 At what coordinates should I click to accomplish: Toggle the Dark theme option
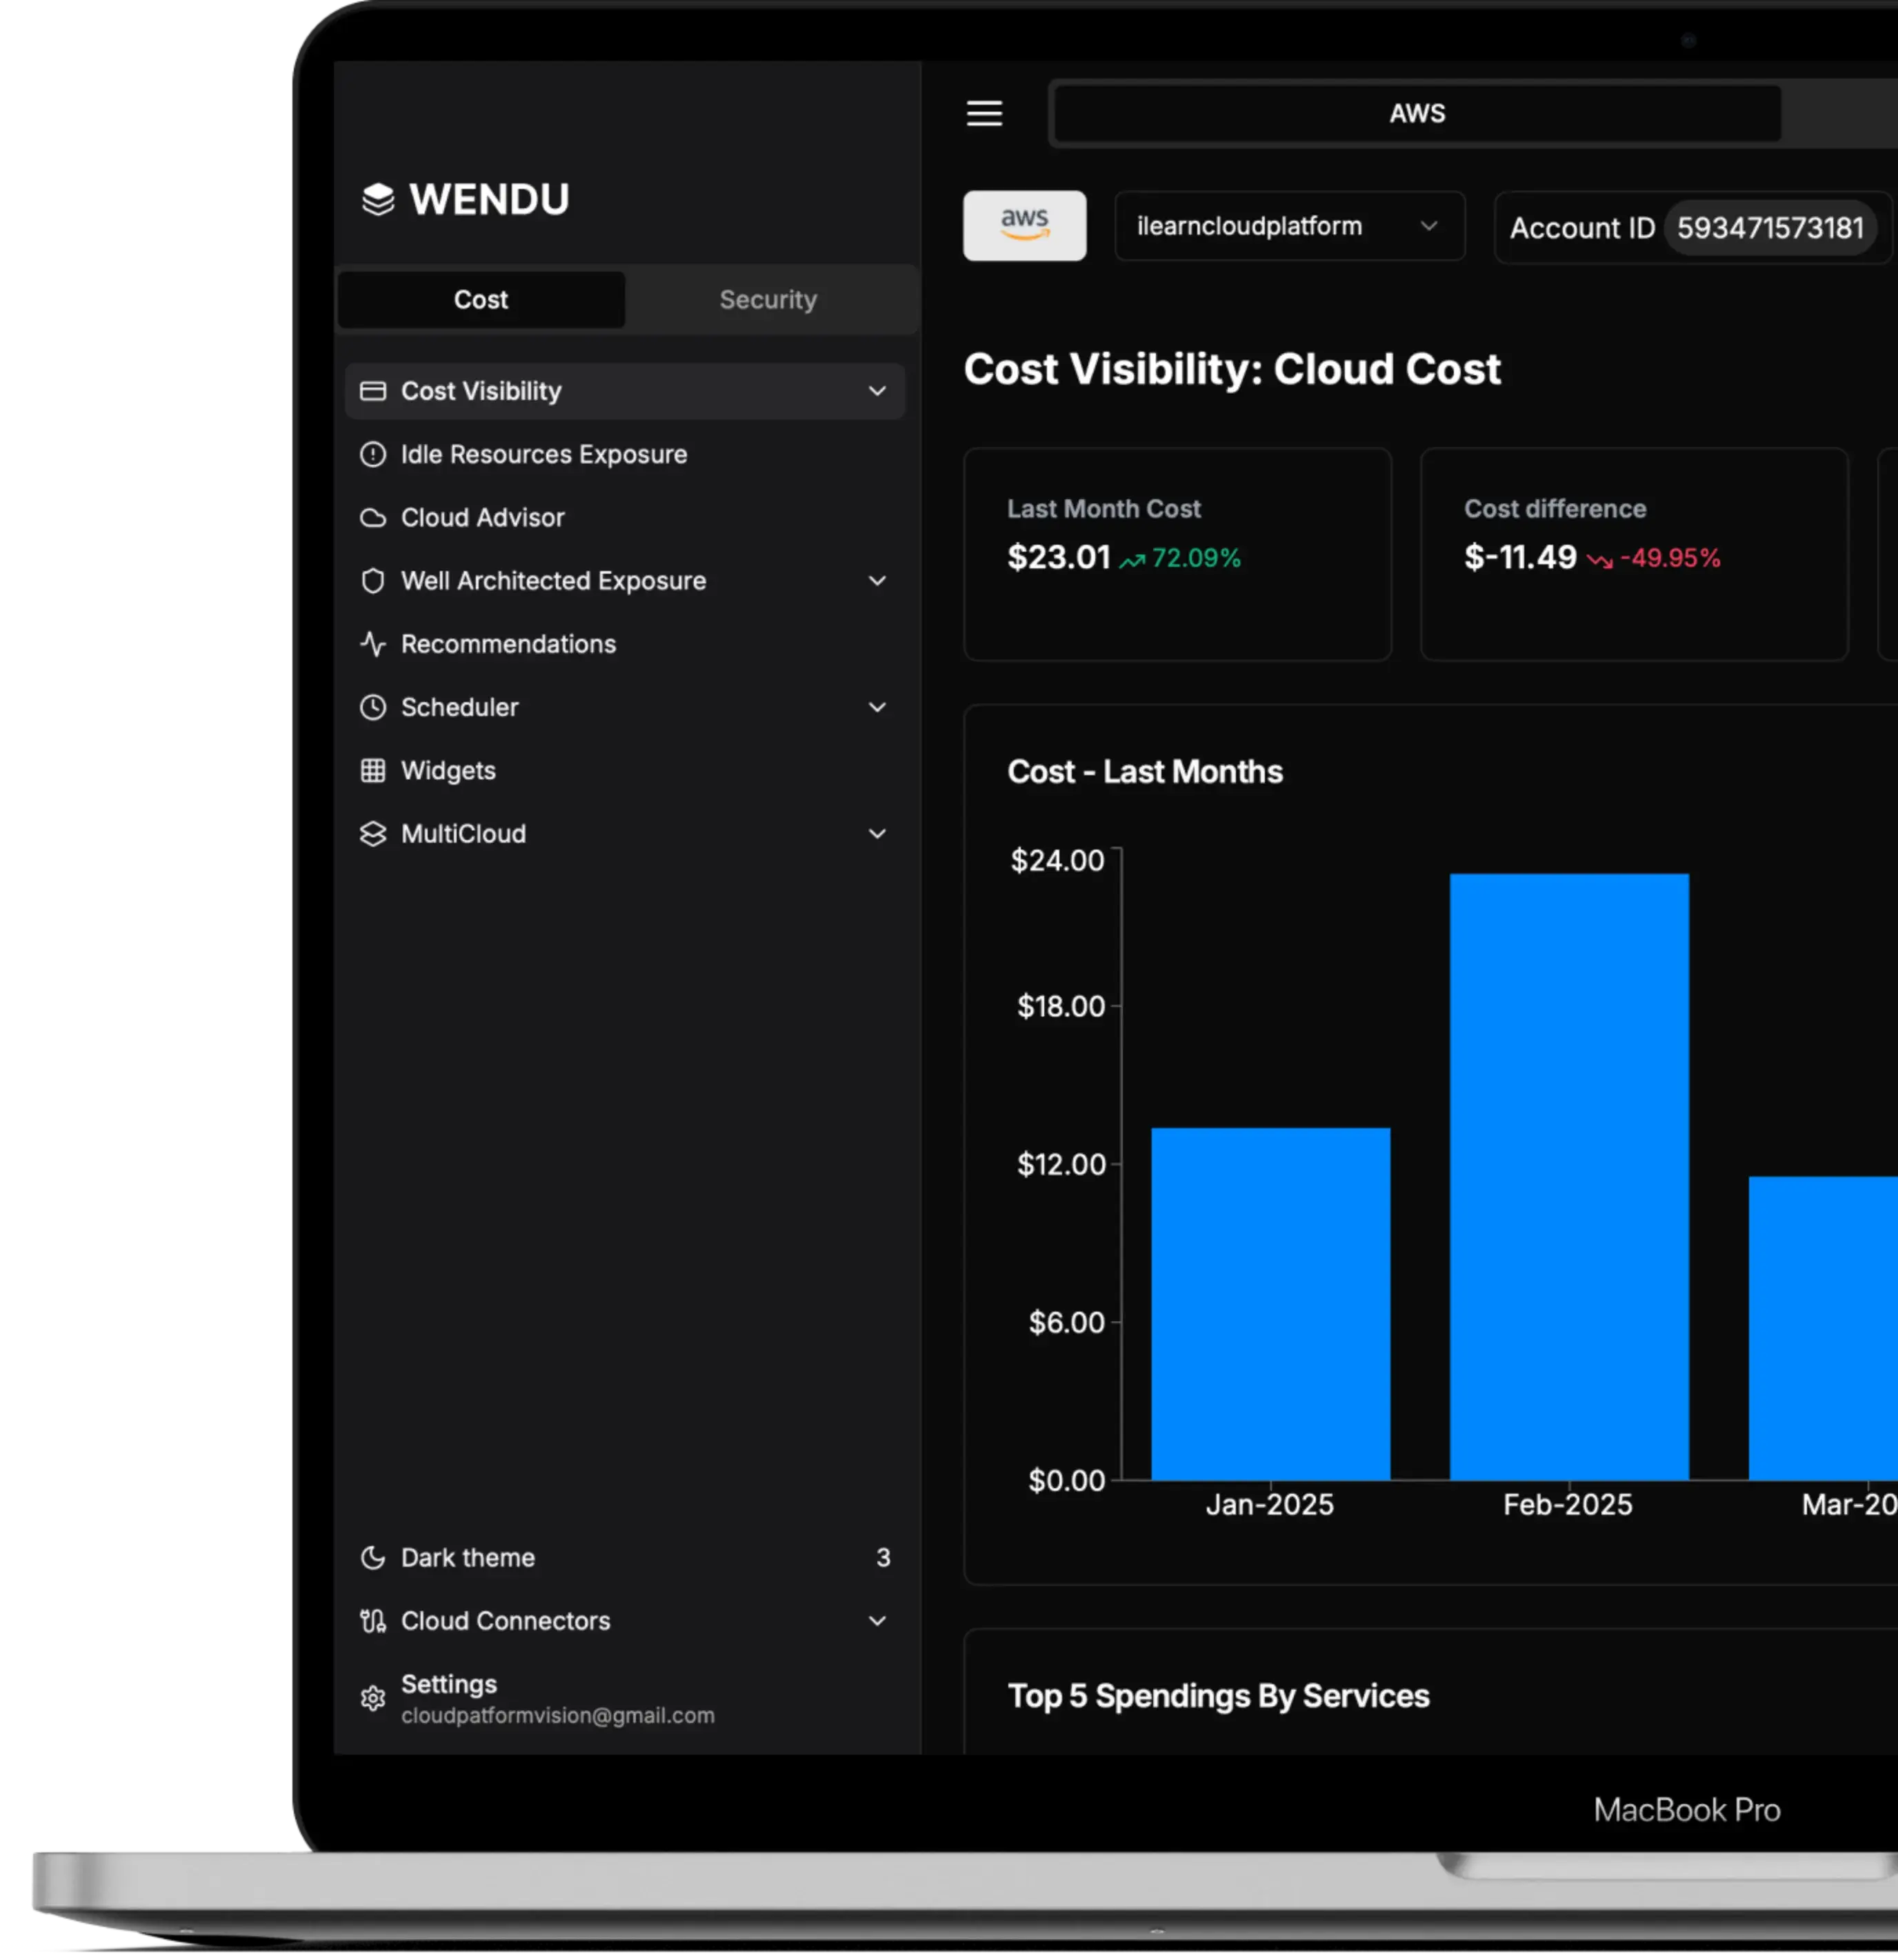[x=625, y=1557]
